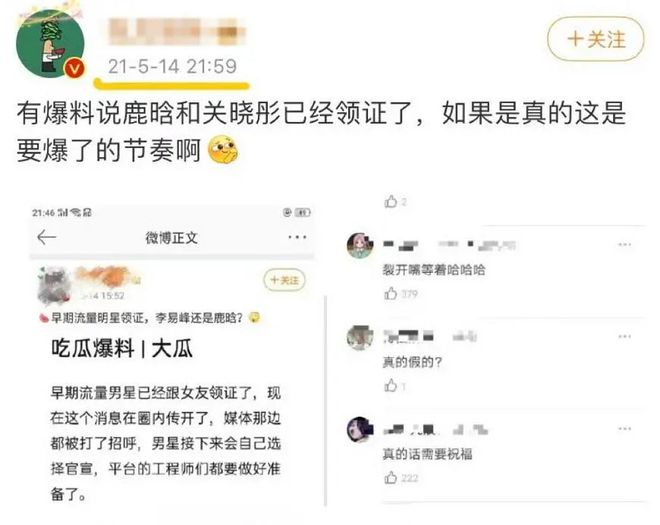Screen dimensions: 660x525
Task: Click the post timestamp 21-5-14 21:59
Action: coord(172,67)
